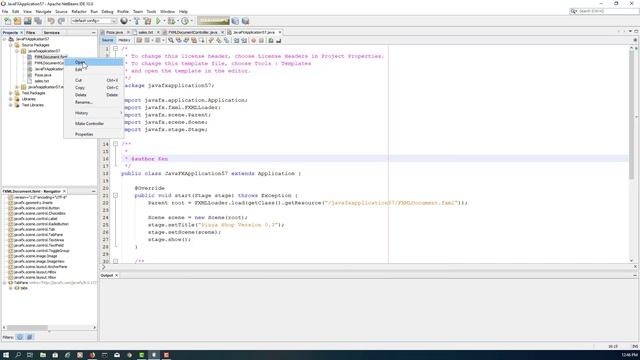Expand the Libraries node
Screen dimensions: 640x360
pyautogui.click(x=11, y=99)
